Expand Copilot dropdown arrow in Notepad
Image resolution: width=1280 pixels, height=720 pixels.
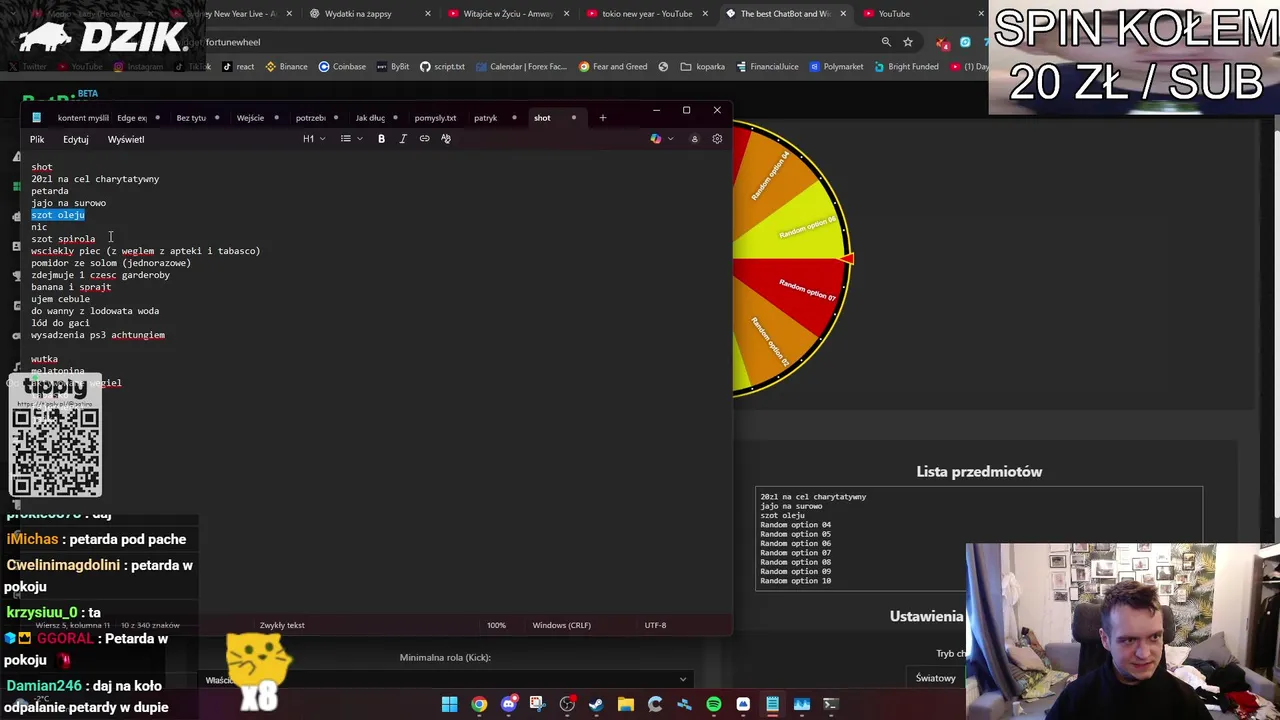[670, 139]
